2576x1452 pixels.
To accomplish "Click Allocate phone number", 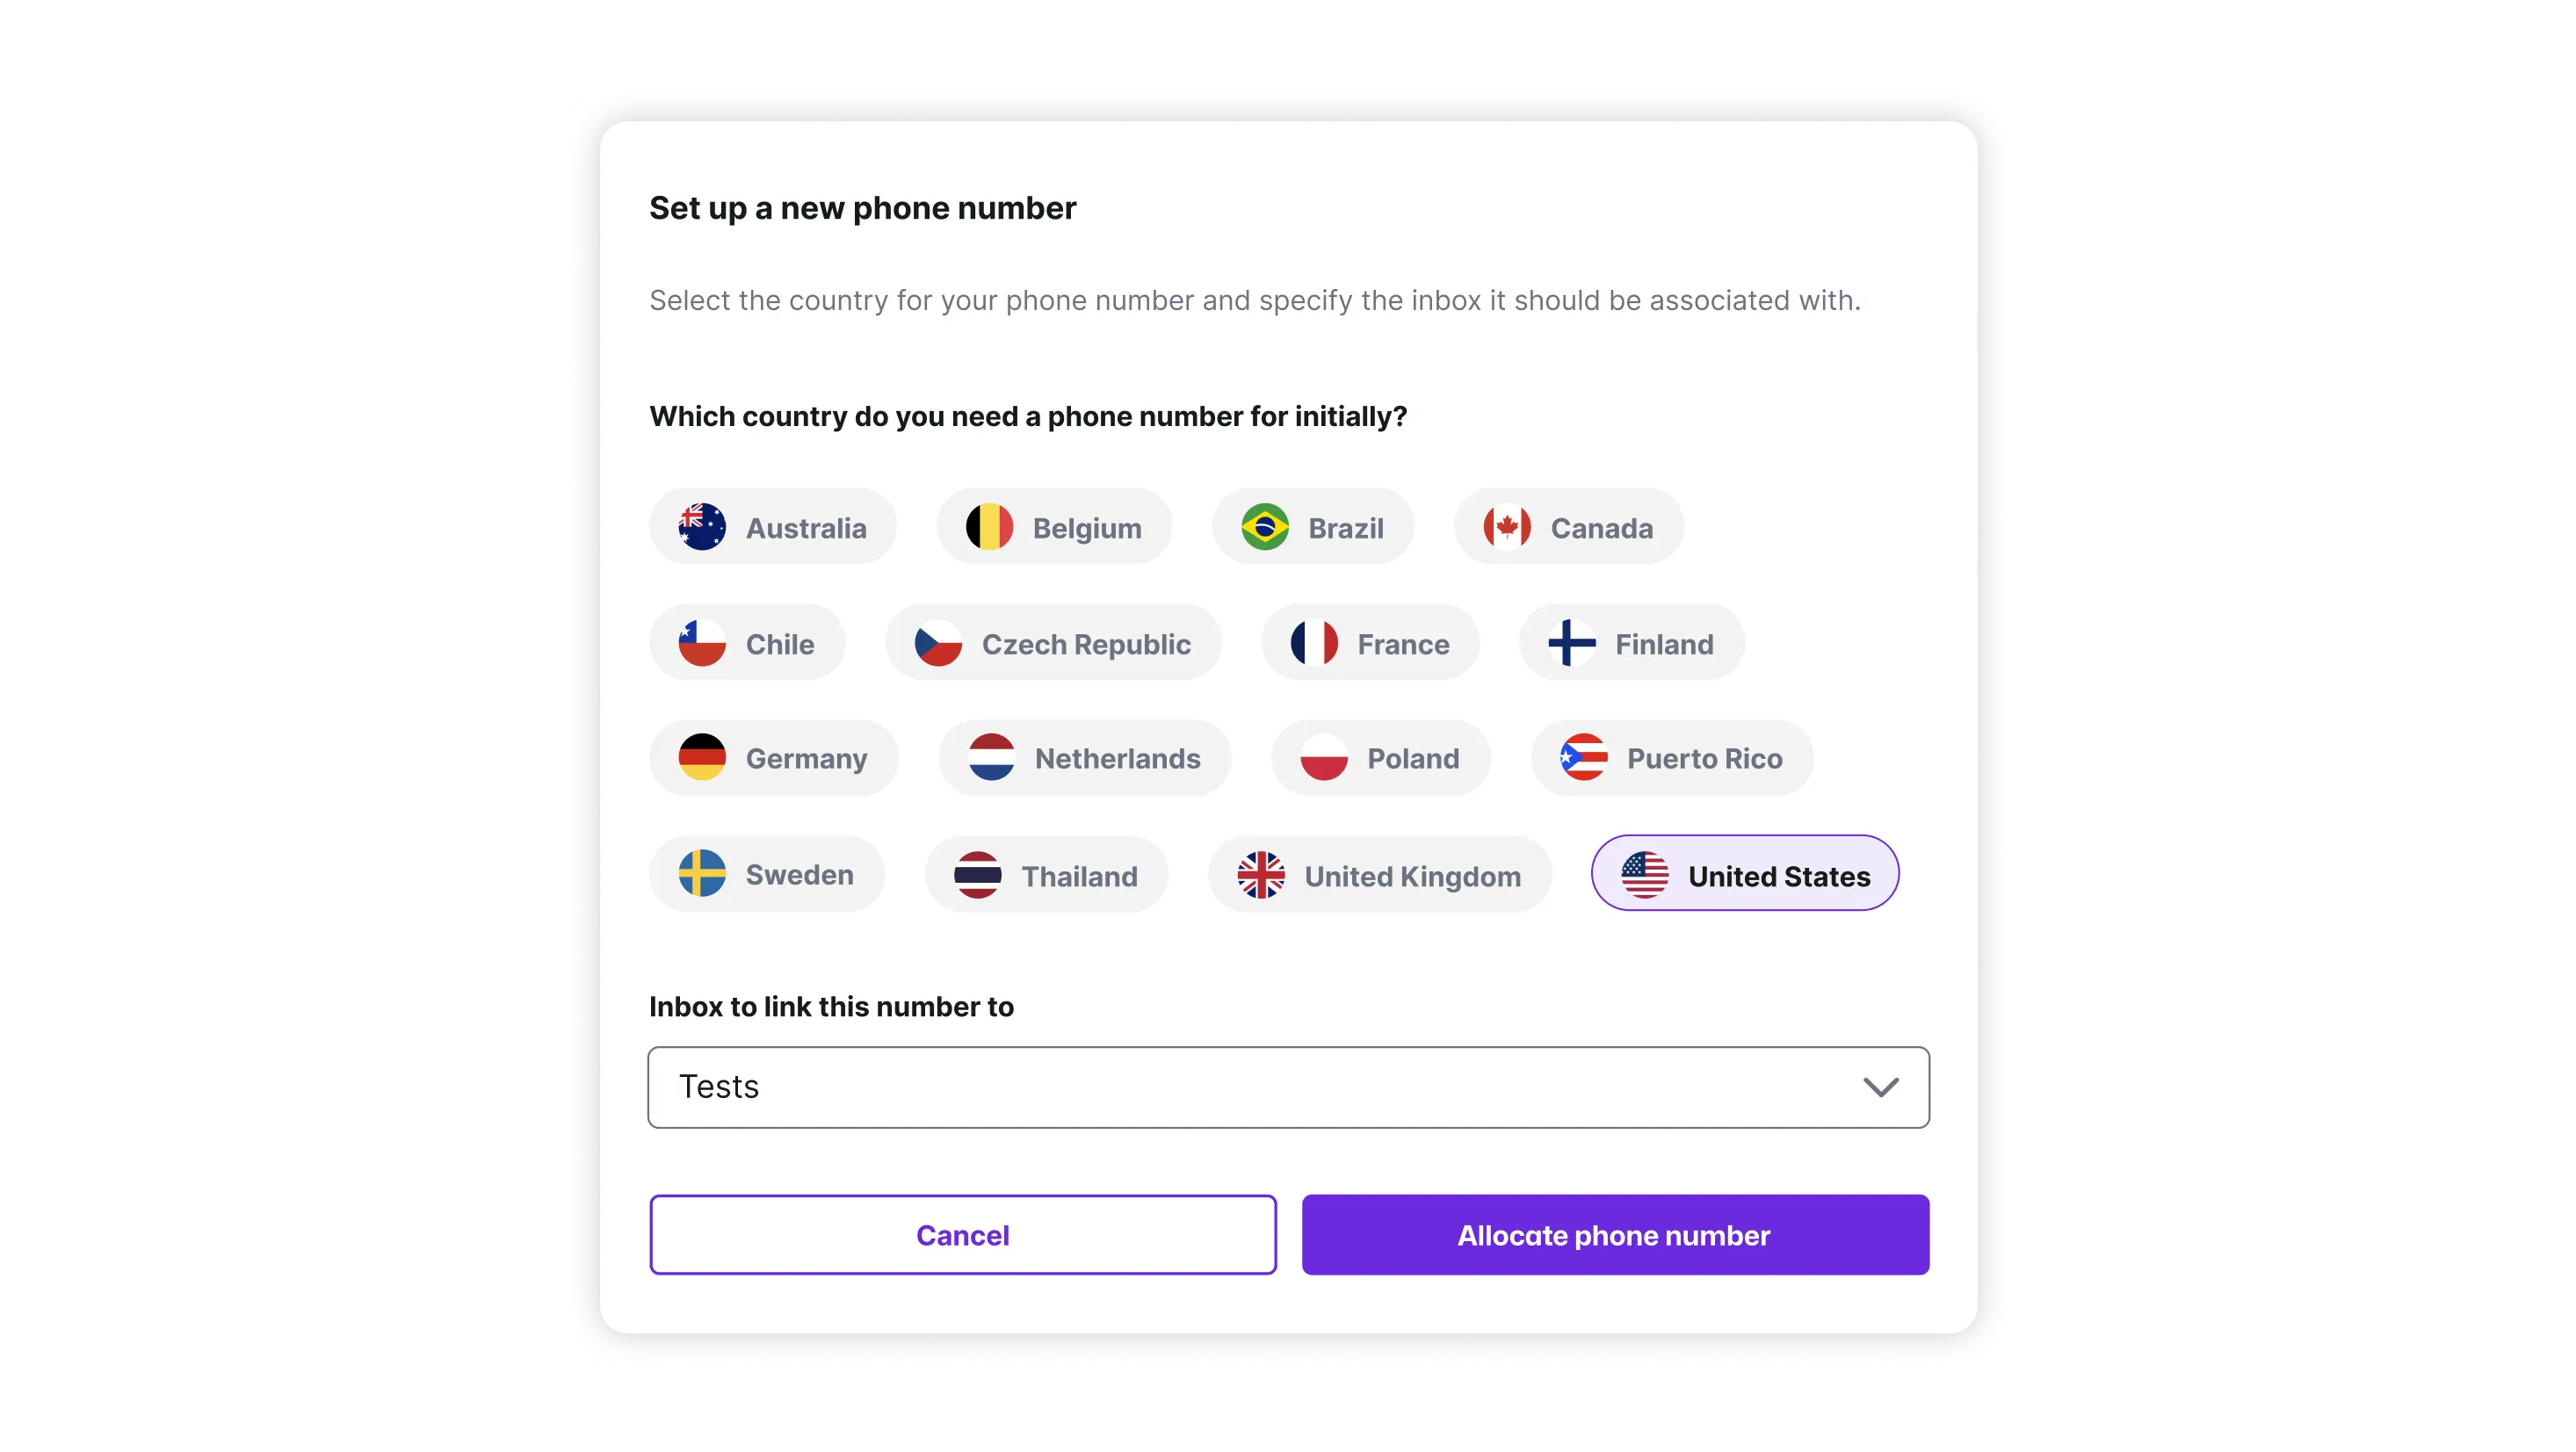I will (1613, 1234).
